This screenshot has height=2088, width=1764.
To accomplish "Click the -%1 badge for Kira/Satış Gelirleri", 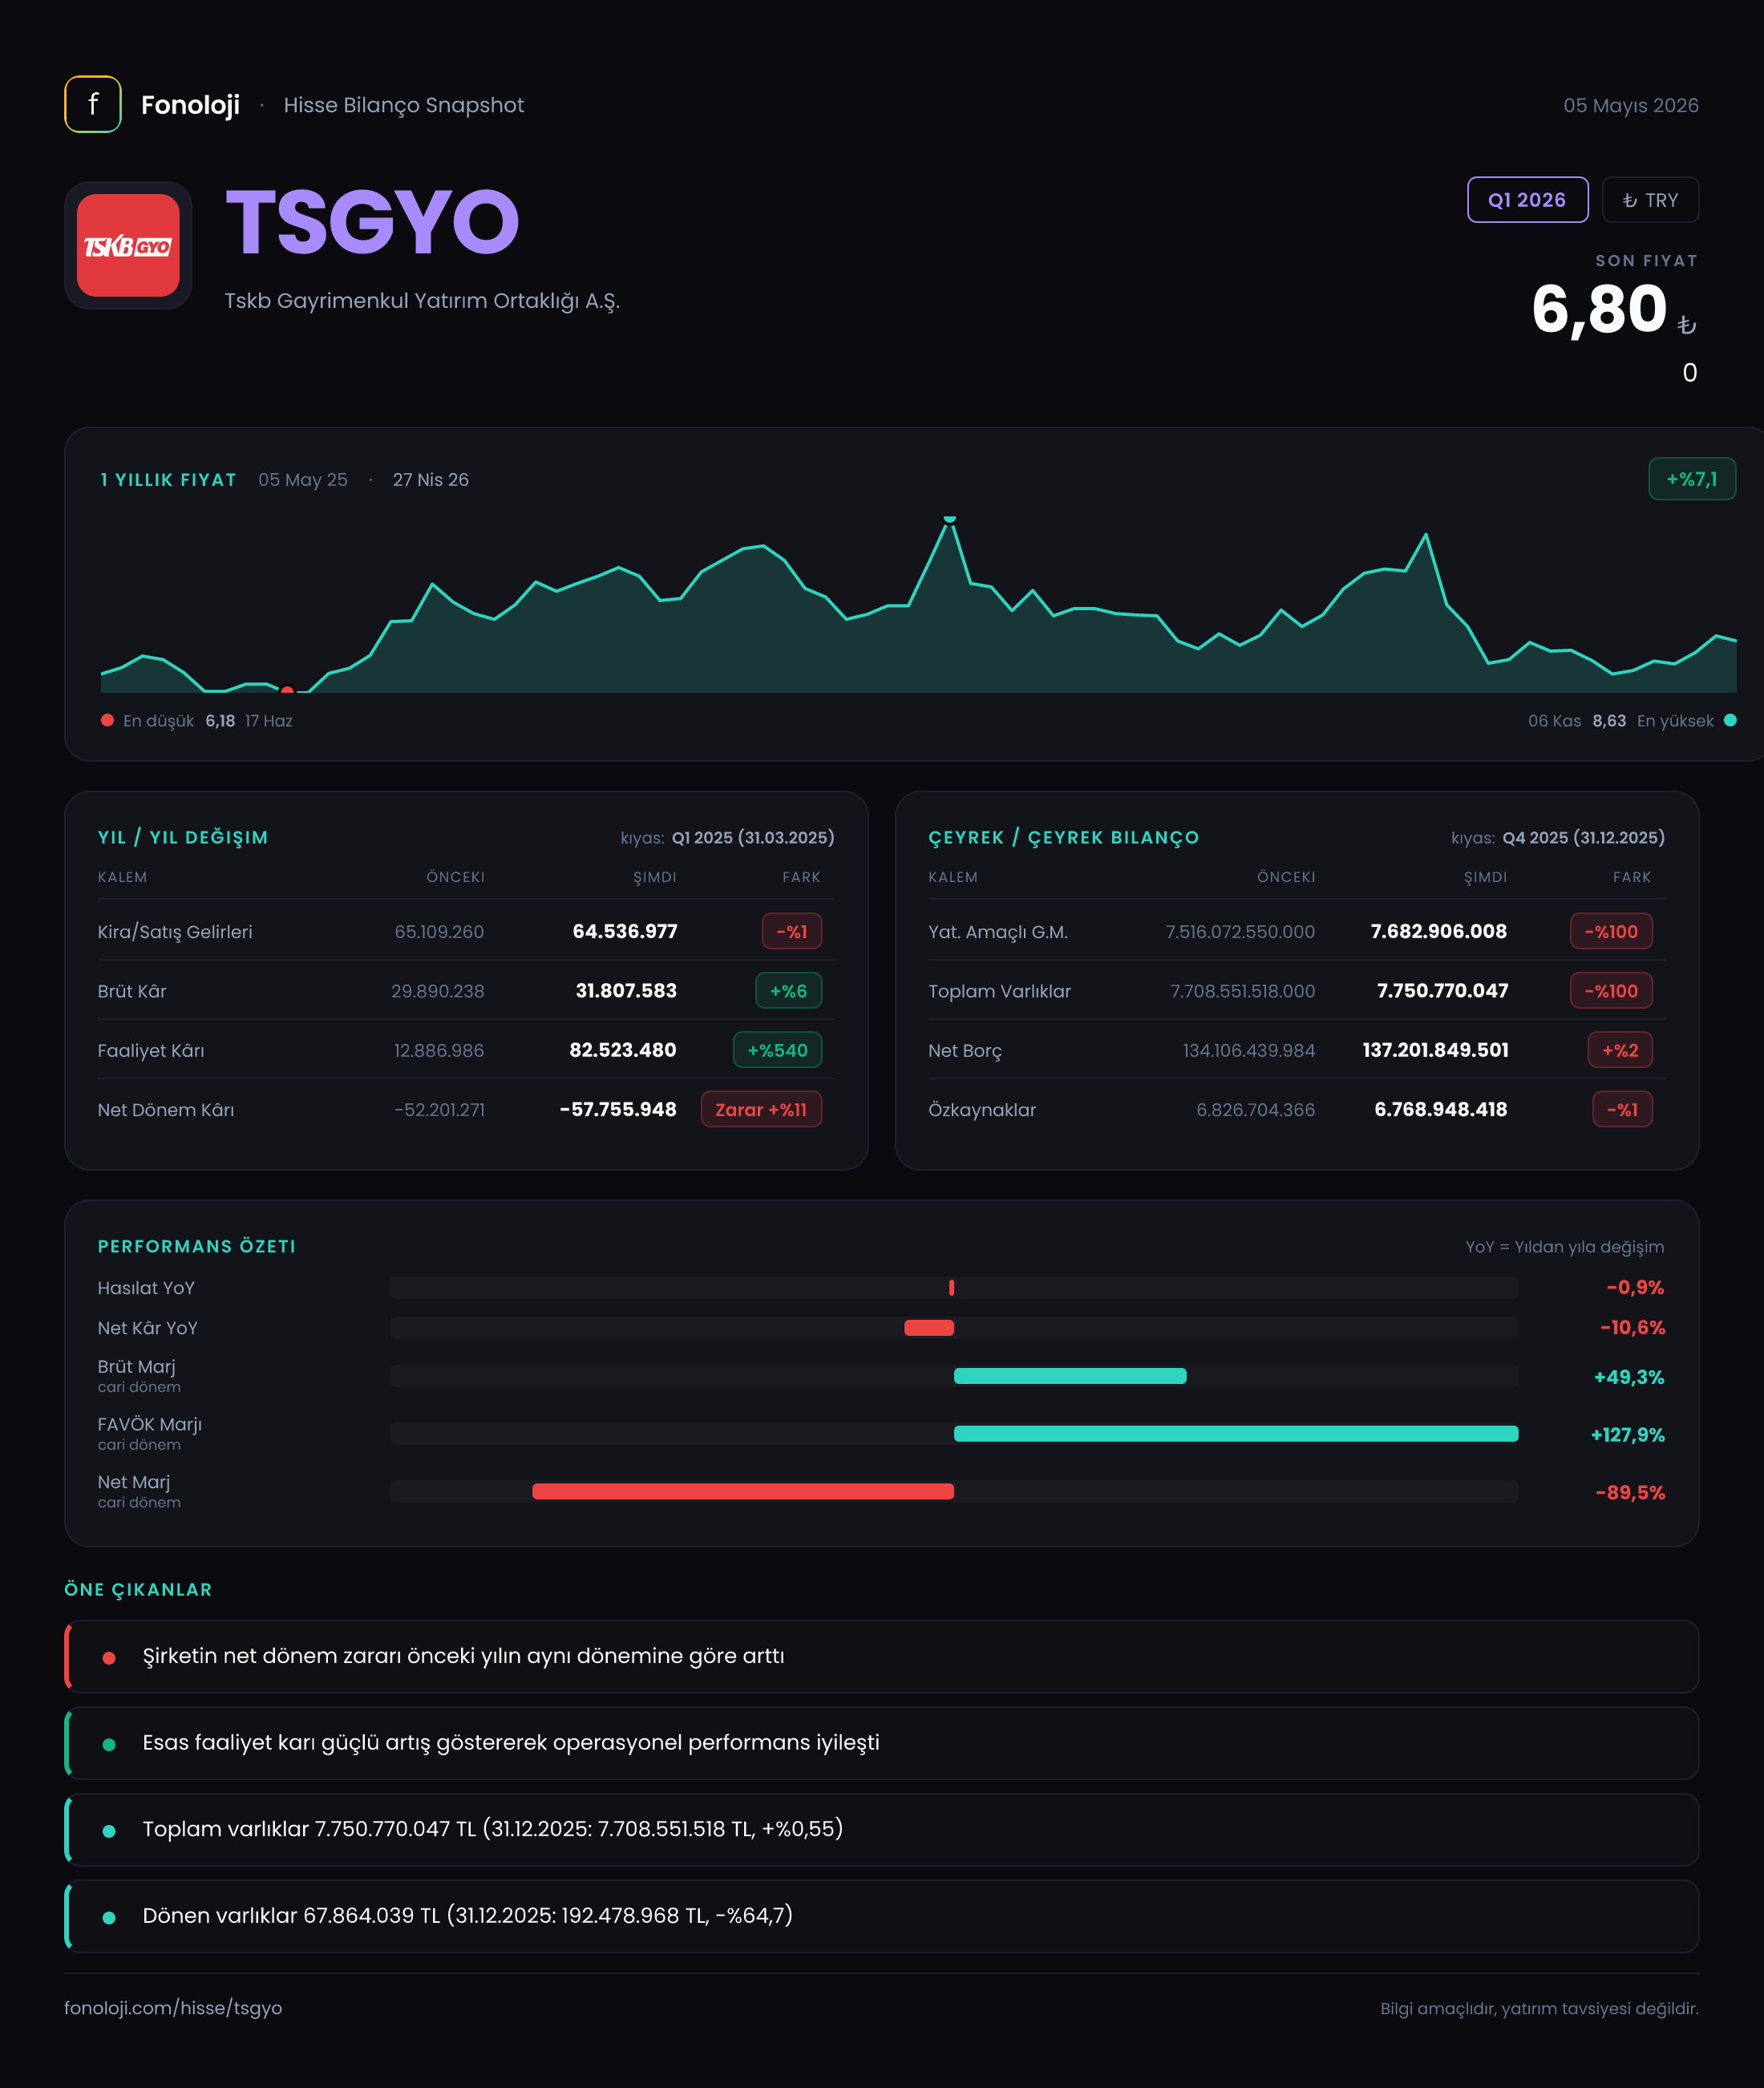I will pos(792,931).
